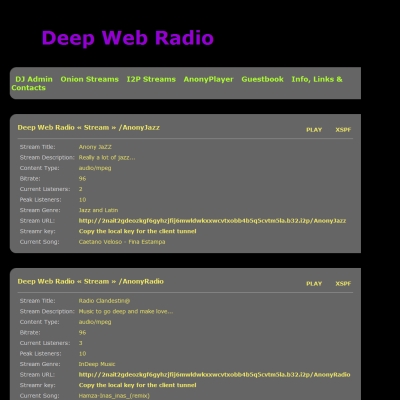Viewport: 400px width, 400px height.
Task: Click the /AnonyJazz stream heading
Action: [89, 128]
